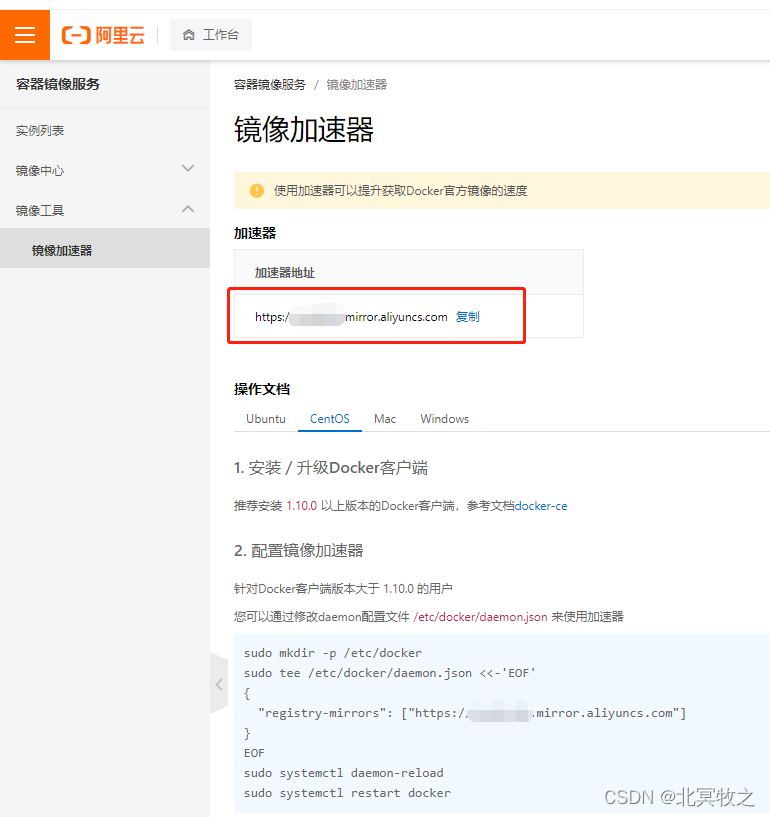Click the mirror.aliyuncs.com address text

pyautogui.click(x=351, y=317)
